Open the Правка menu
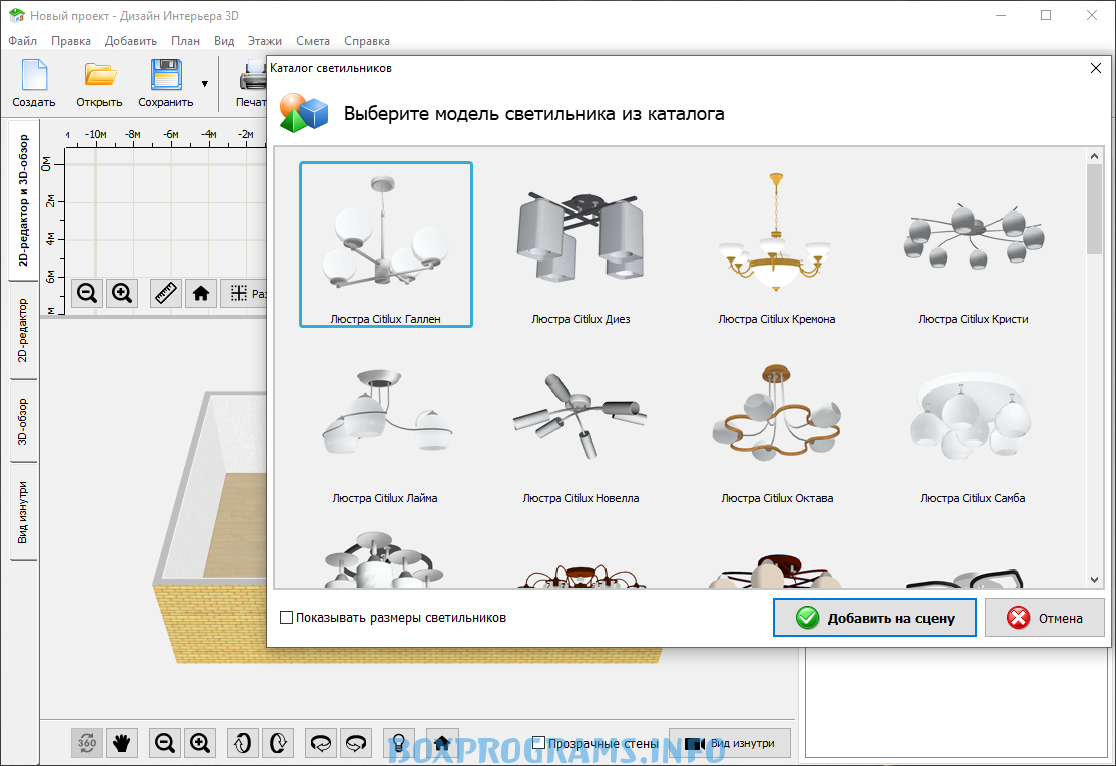 (71, 41)
